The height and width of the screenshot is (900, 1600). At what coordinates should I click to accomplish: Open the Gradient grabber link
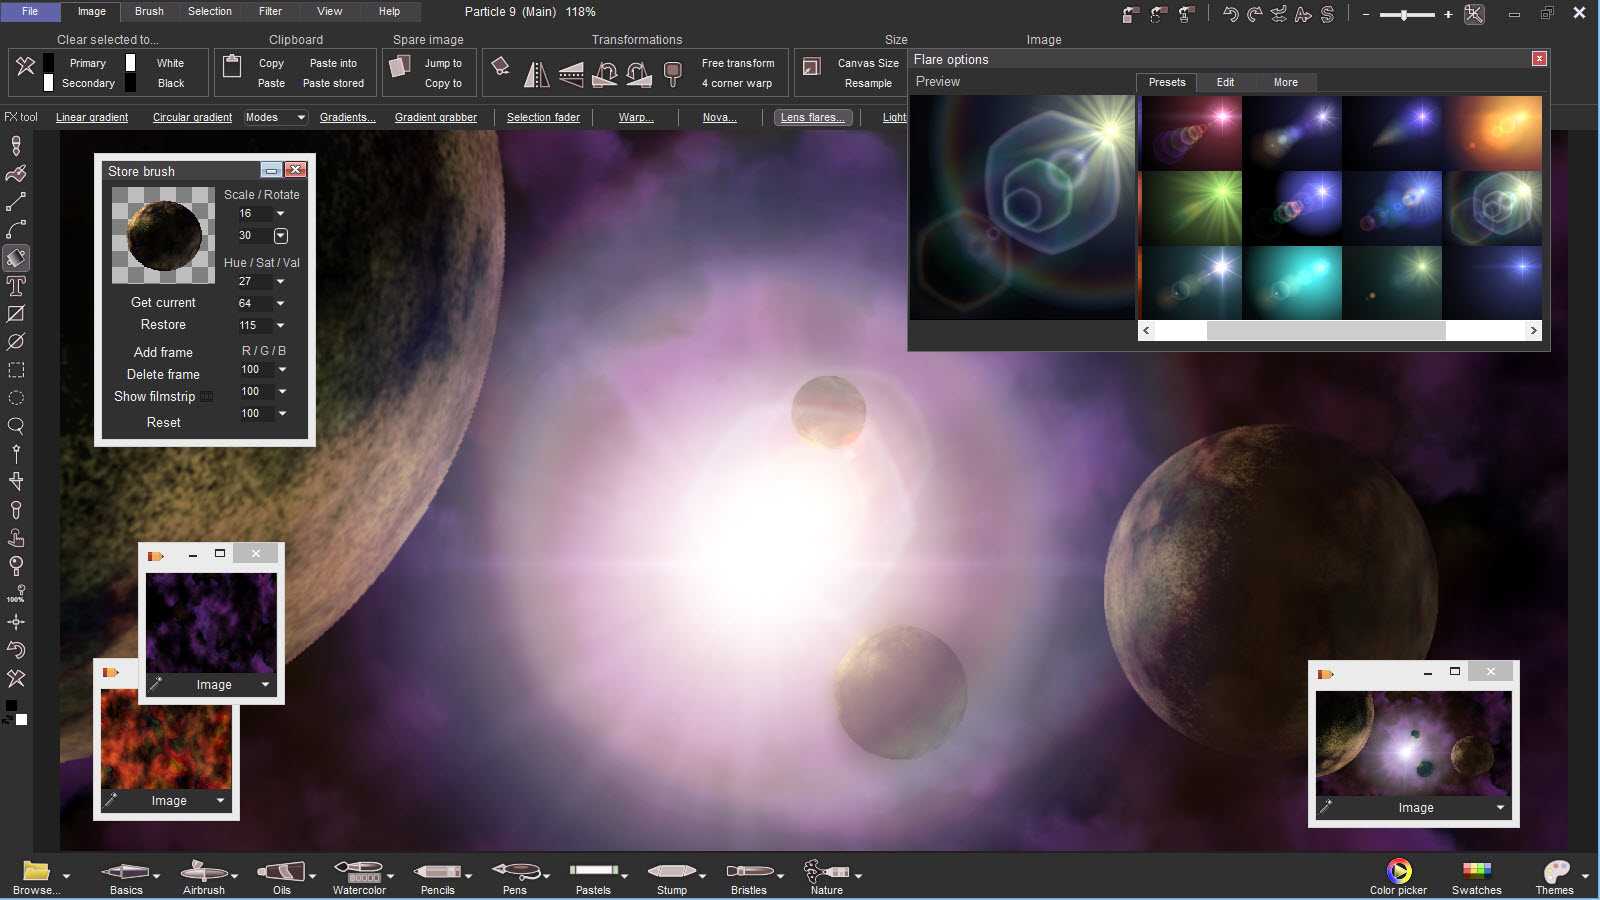[x=435, y=118]
